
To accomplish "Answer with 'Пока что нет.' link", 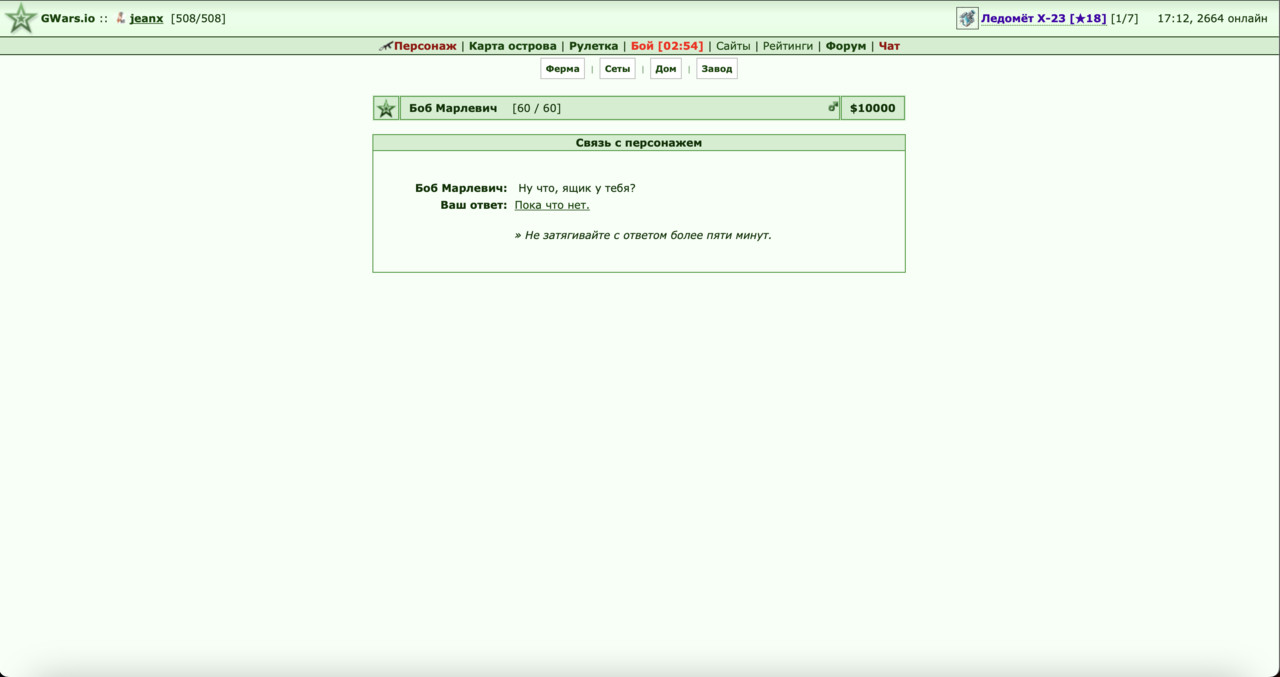I will (x=552, y=205).
